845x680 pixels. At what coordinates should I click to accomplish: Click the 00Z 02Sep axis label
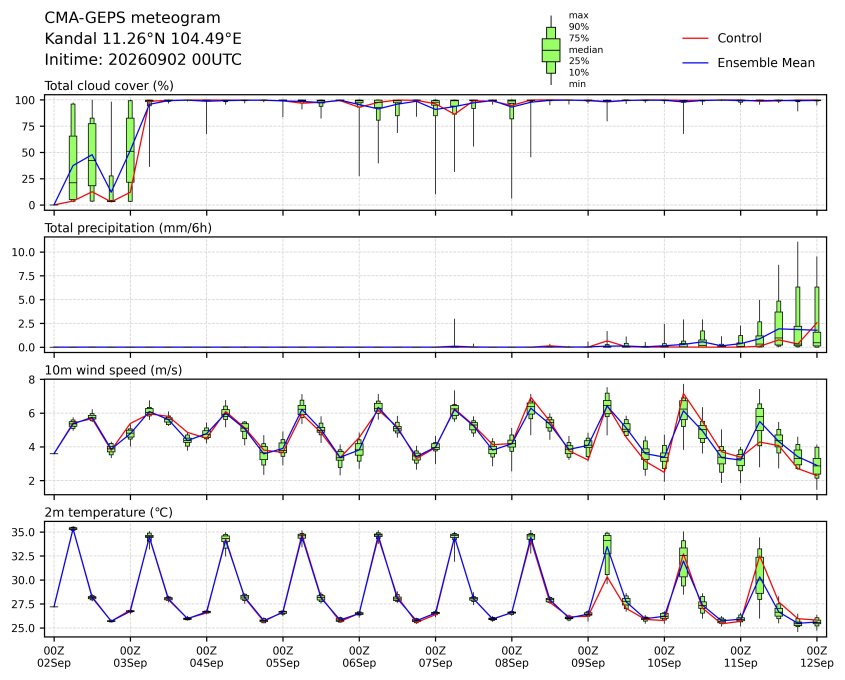point(54,657)
